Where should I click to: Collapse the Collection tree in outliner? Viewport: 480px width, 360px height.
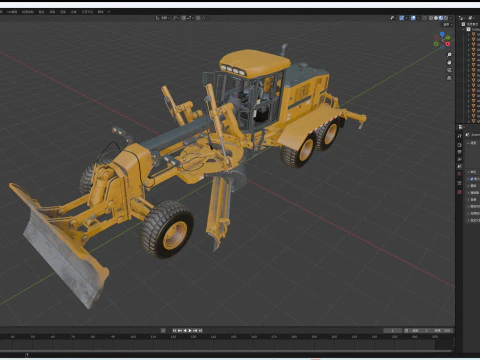point(463,29)
